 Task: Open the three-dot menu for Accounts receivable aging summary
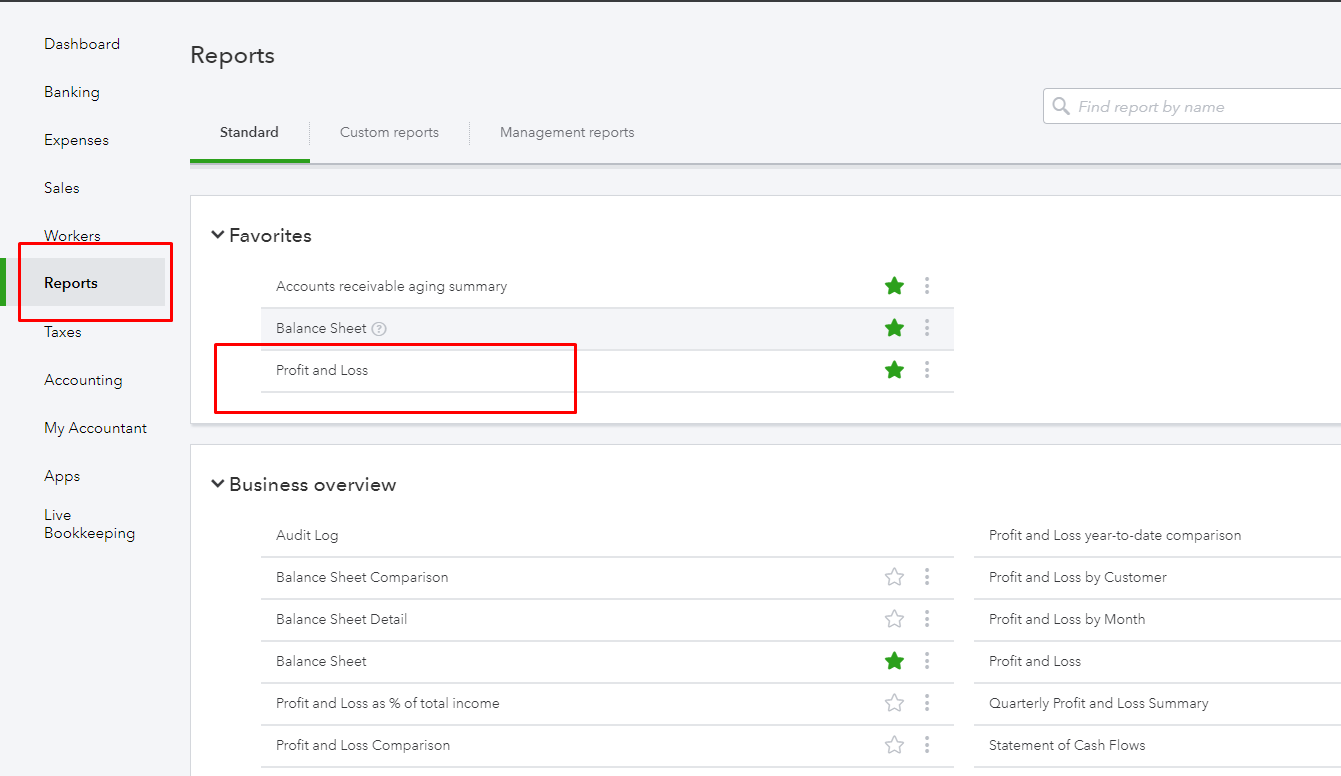[x=927, y=285]
